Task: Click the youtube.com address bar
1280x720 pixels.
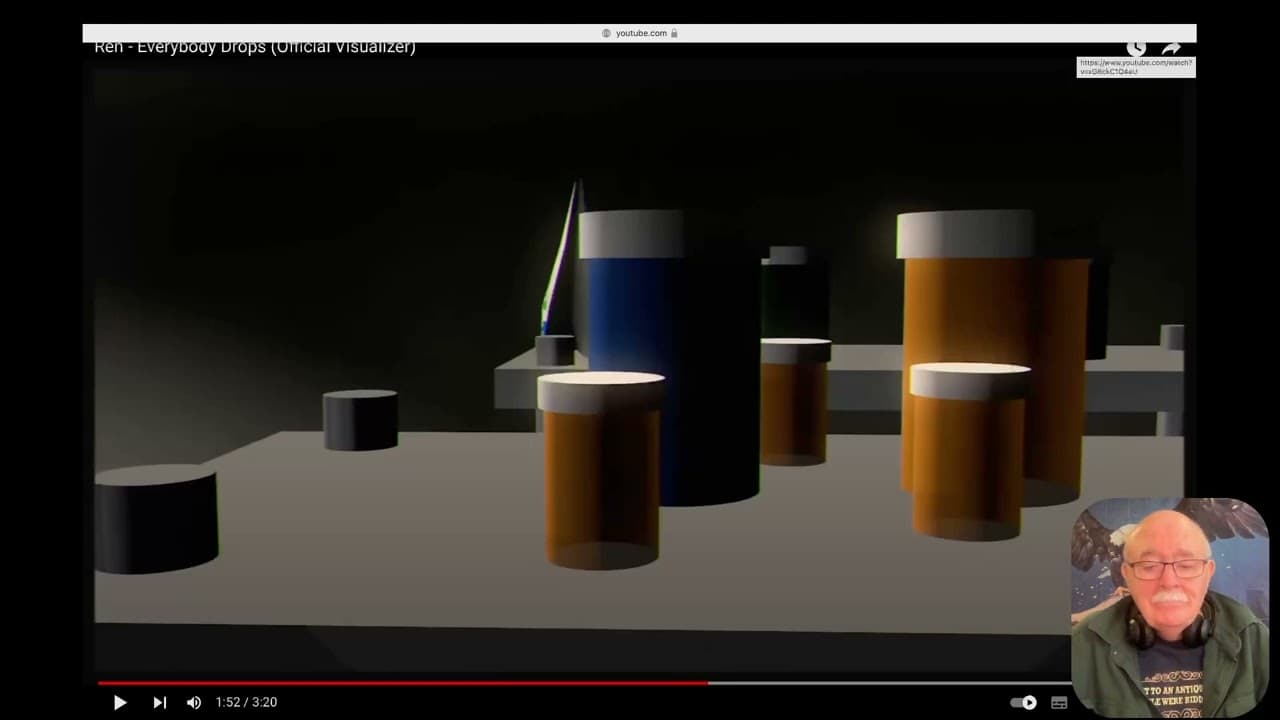Action: point(640,33)
